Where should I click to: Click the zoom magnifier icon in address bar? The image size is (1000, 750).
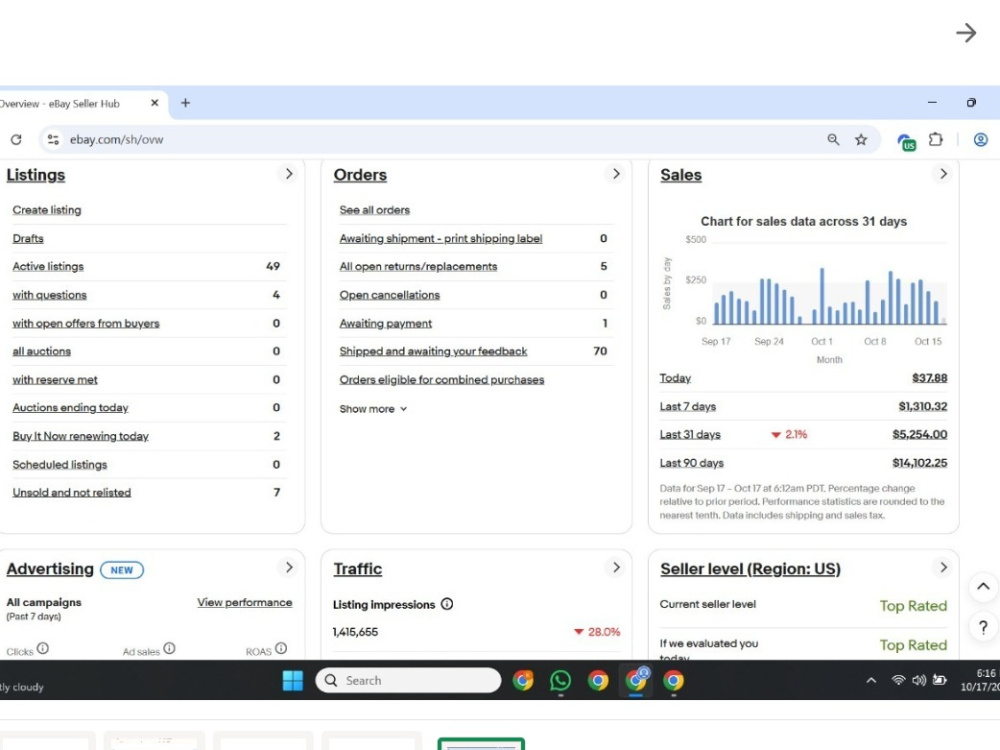click(833, 139)
